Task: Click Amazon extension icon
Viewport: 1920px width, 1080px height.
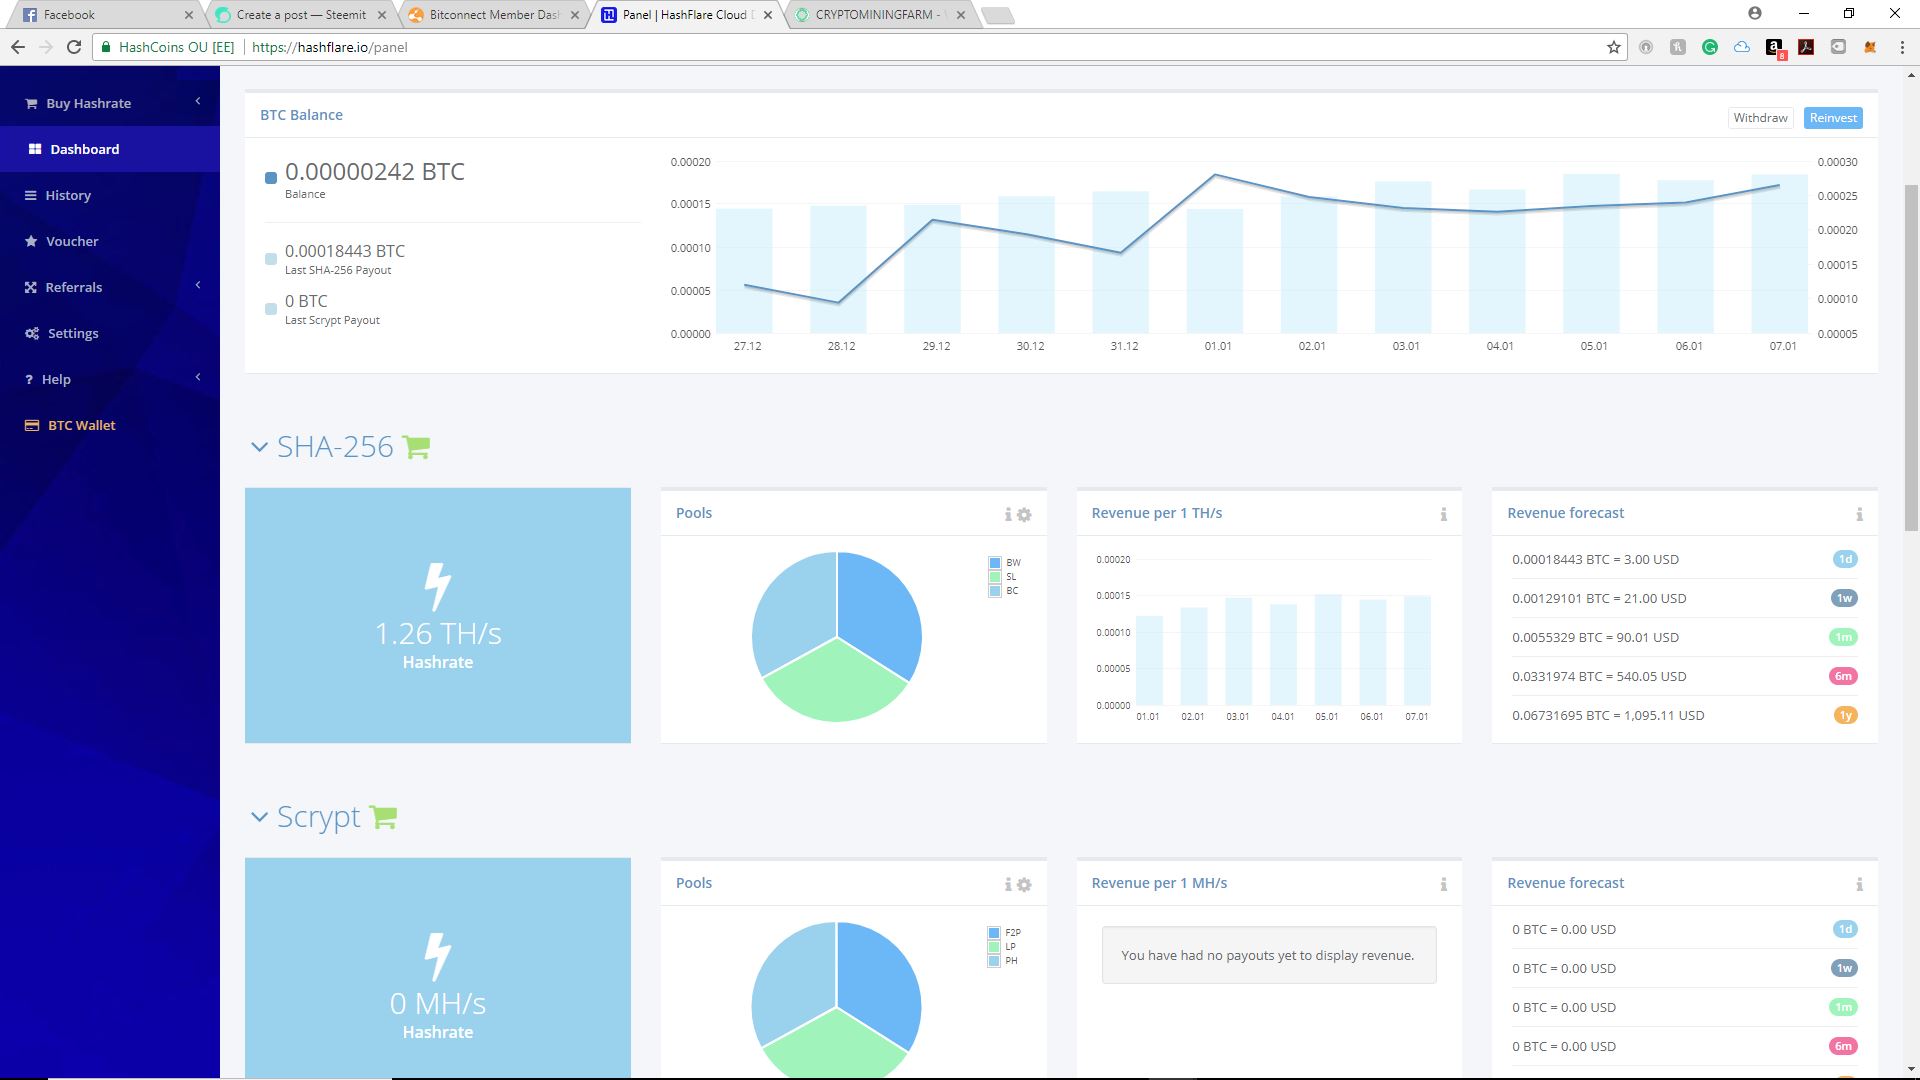Action: [x=1775, y=48]
